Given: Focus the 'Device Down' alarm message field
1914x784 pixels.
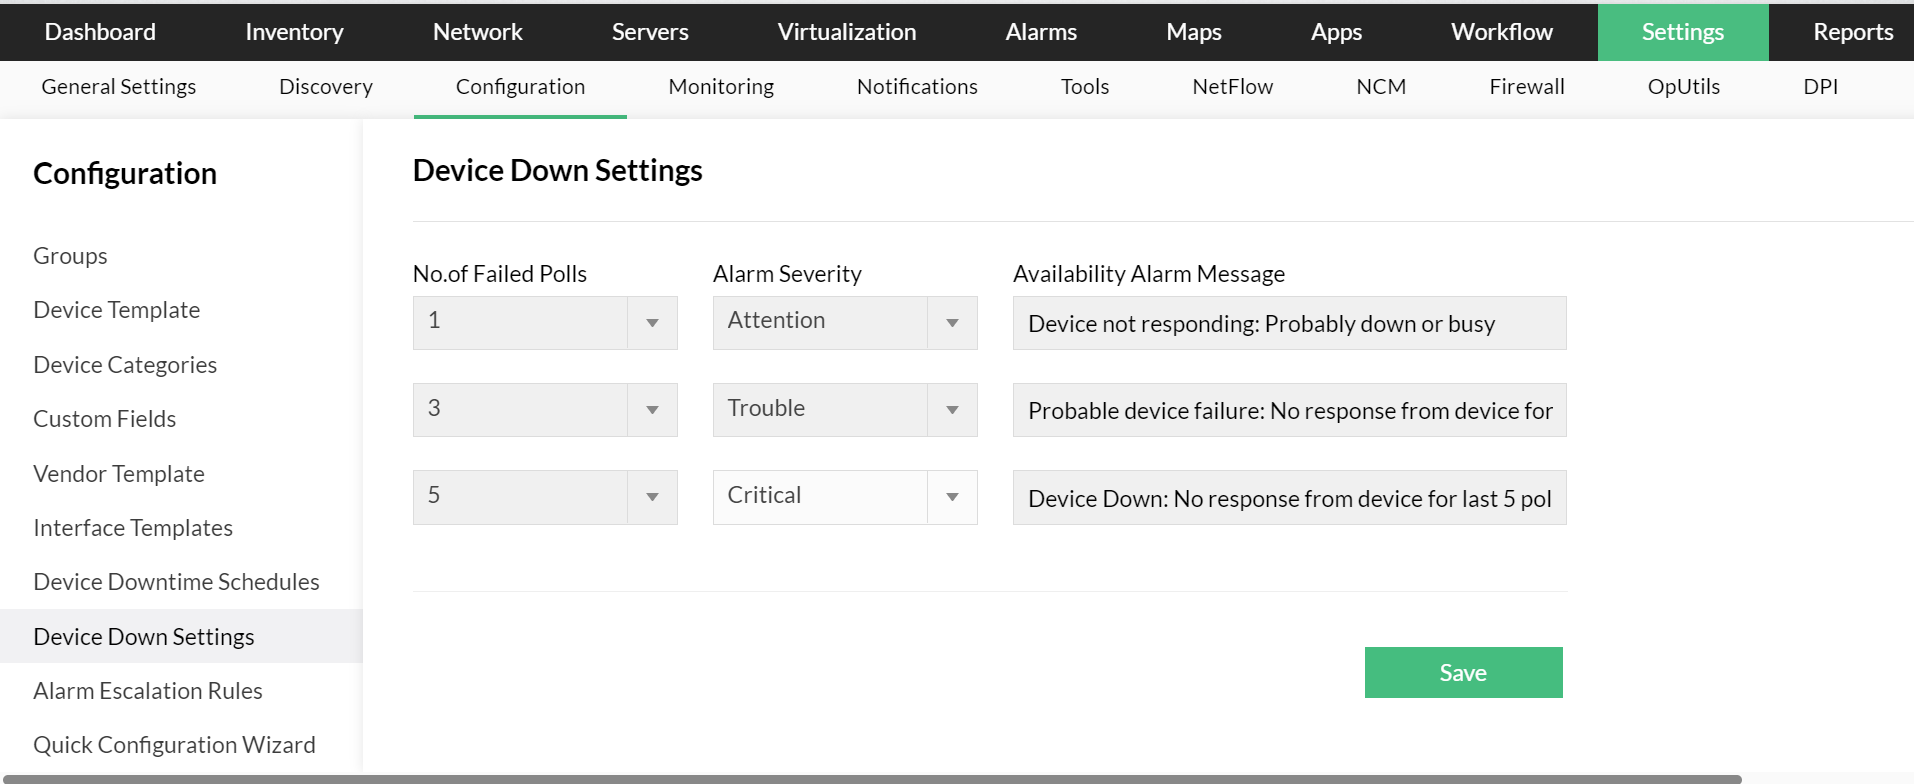Looking at the screenshot, I should (x=1289, y=497).
